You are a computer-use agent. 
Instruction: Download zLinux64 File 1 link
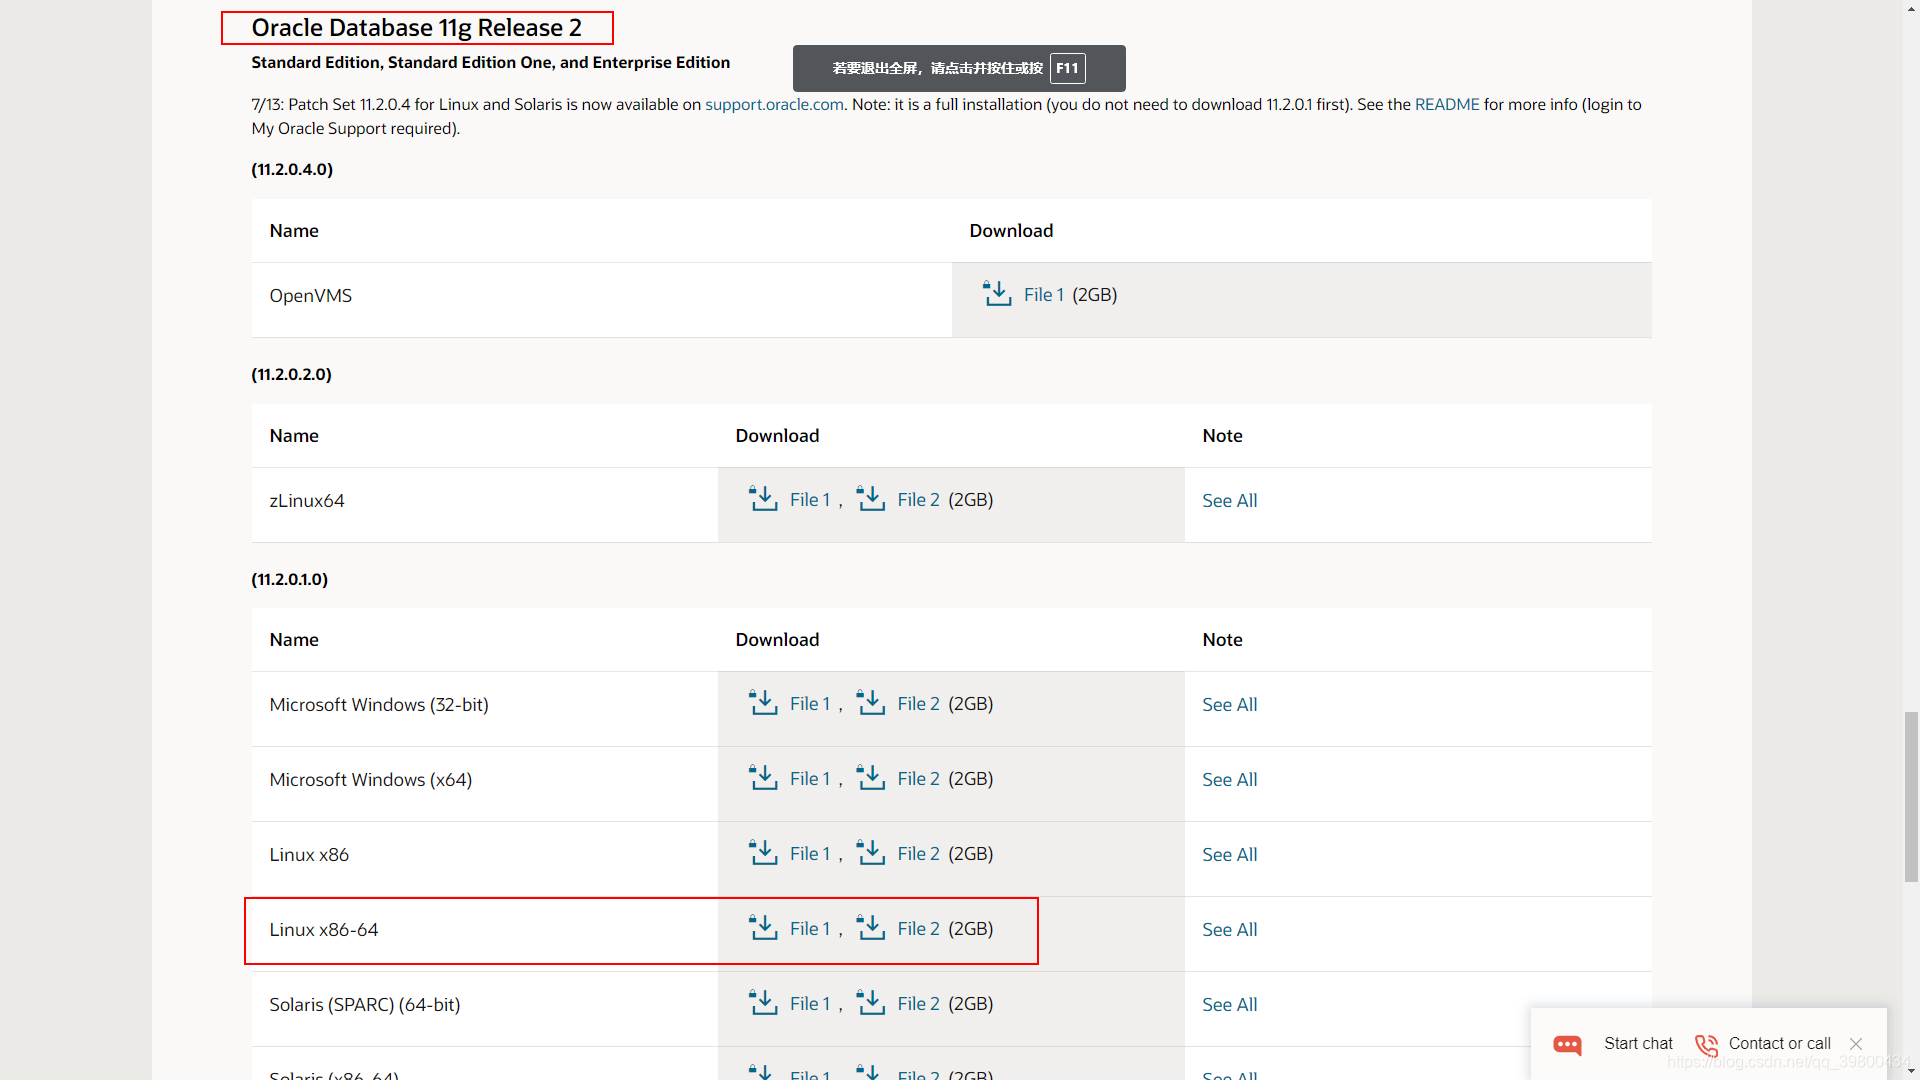click(810, 499)
